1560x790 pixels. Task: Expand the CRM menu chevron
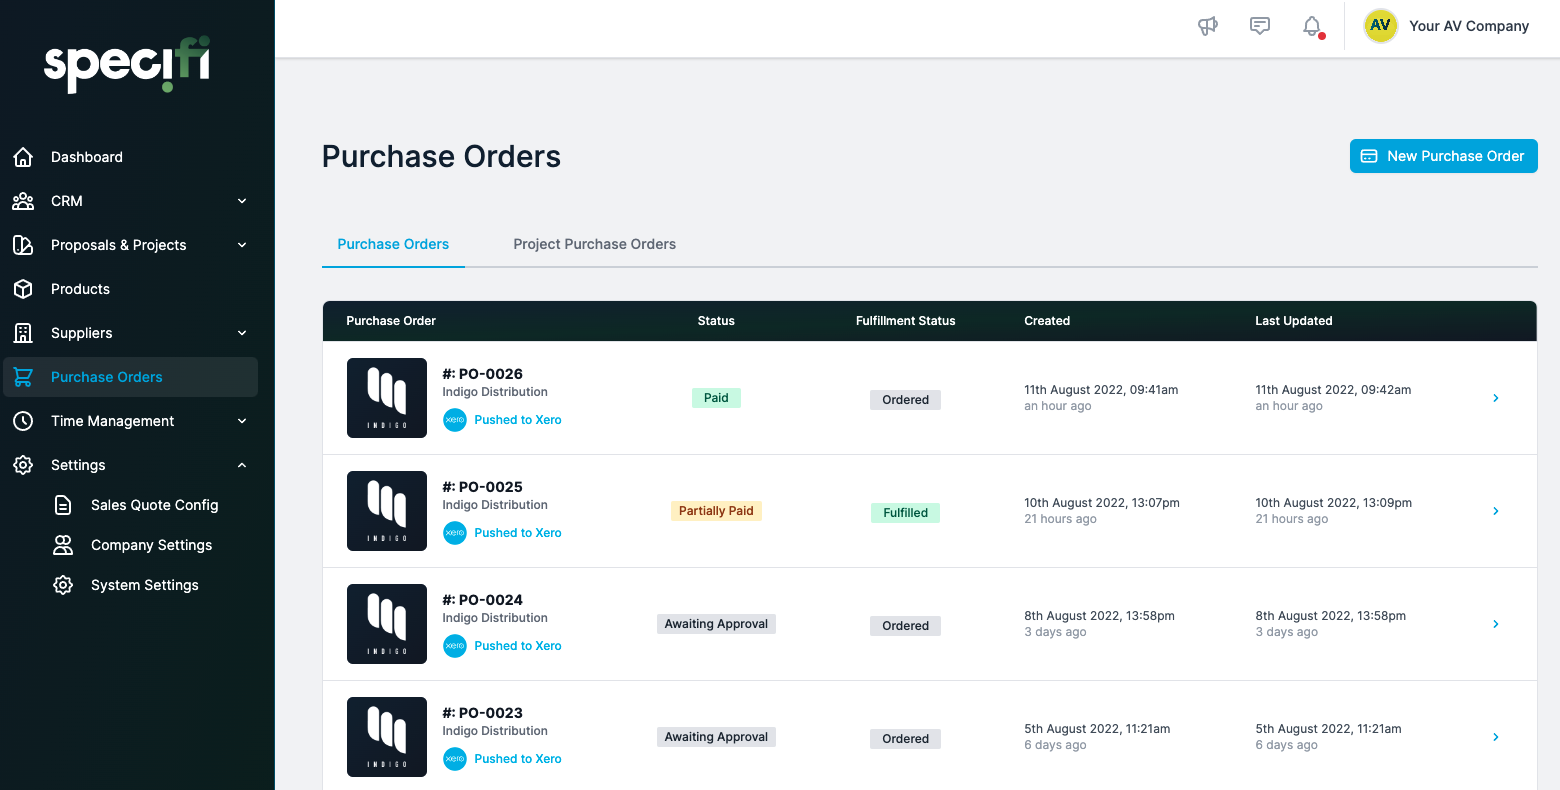tap(242, 201)
